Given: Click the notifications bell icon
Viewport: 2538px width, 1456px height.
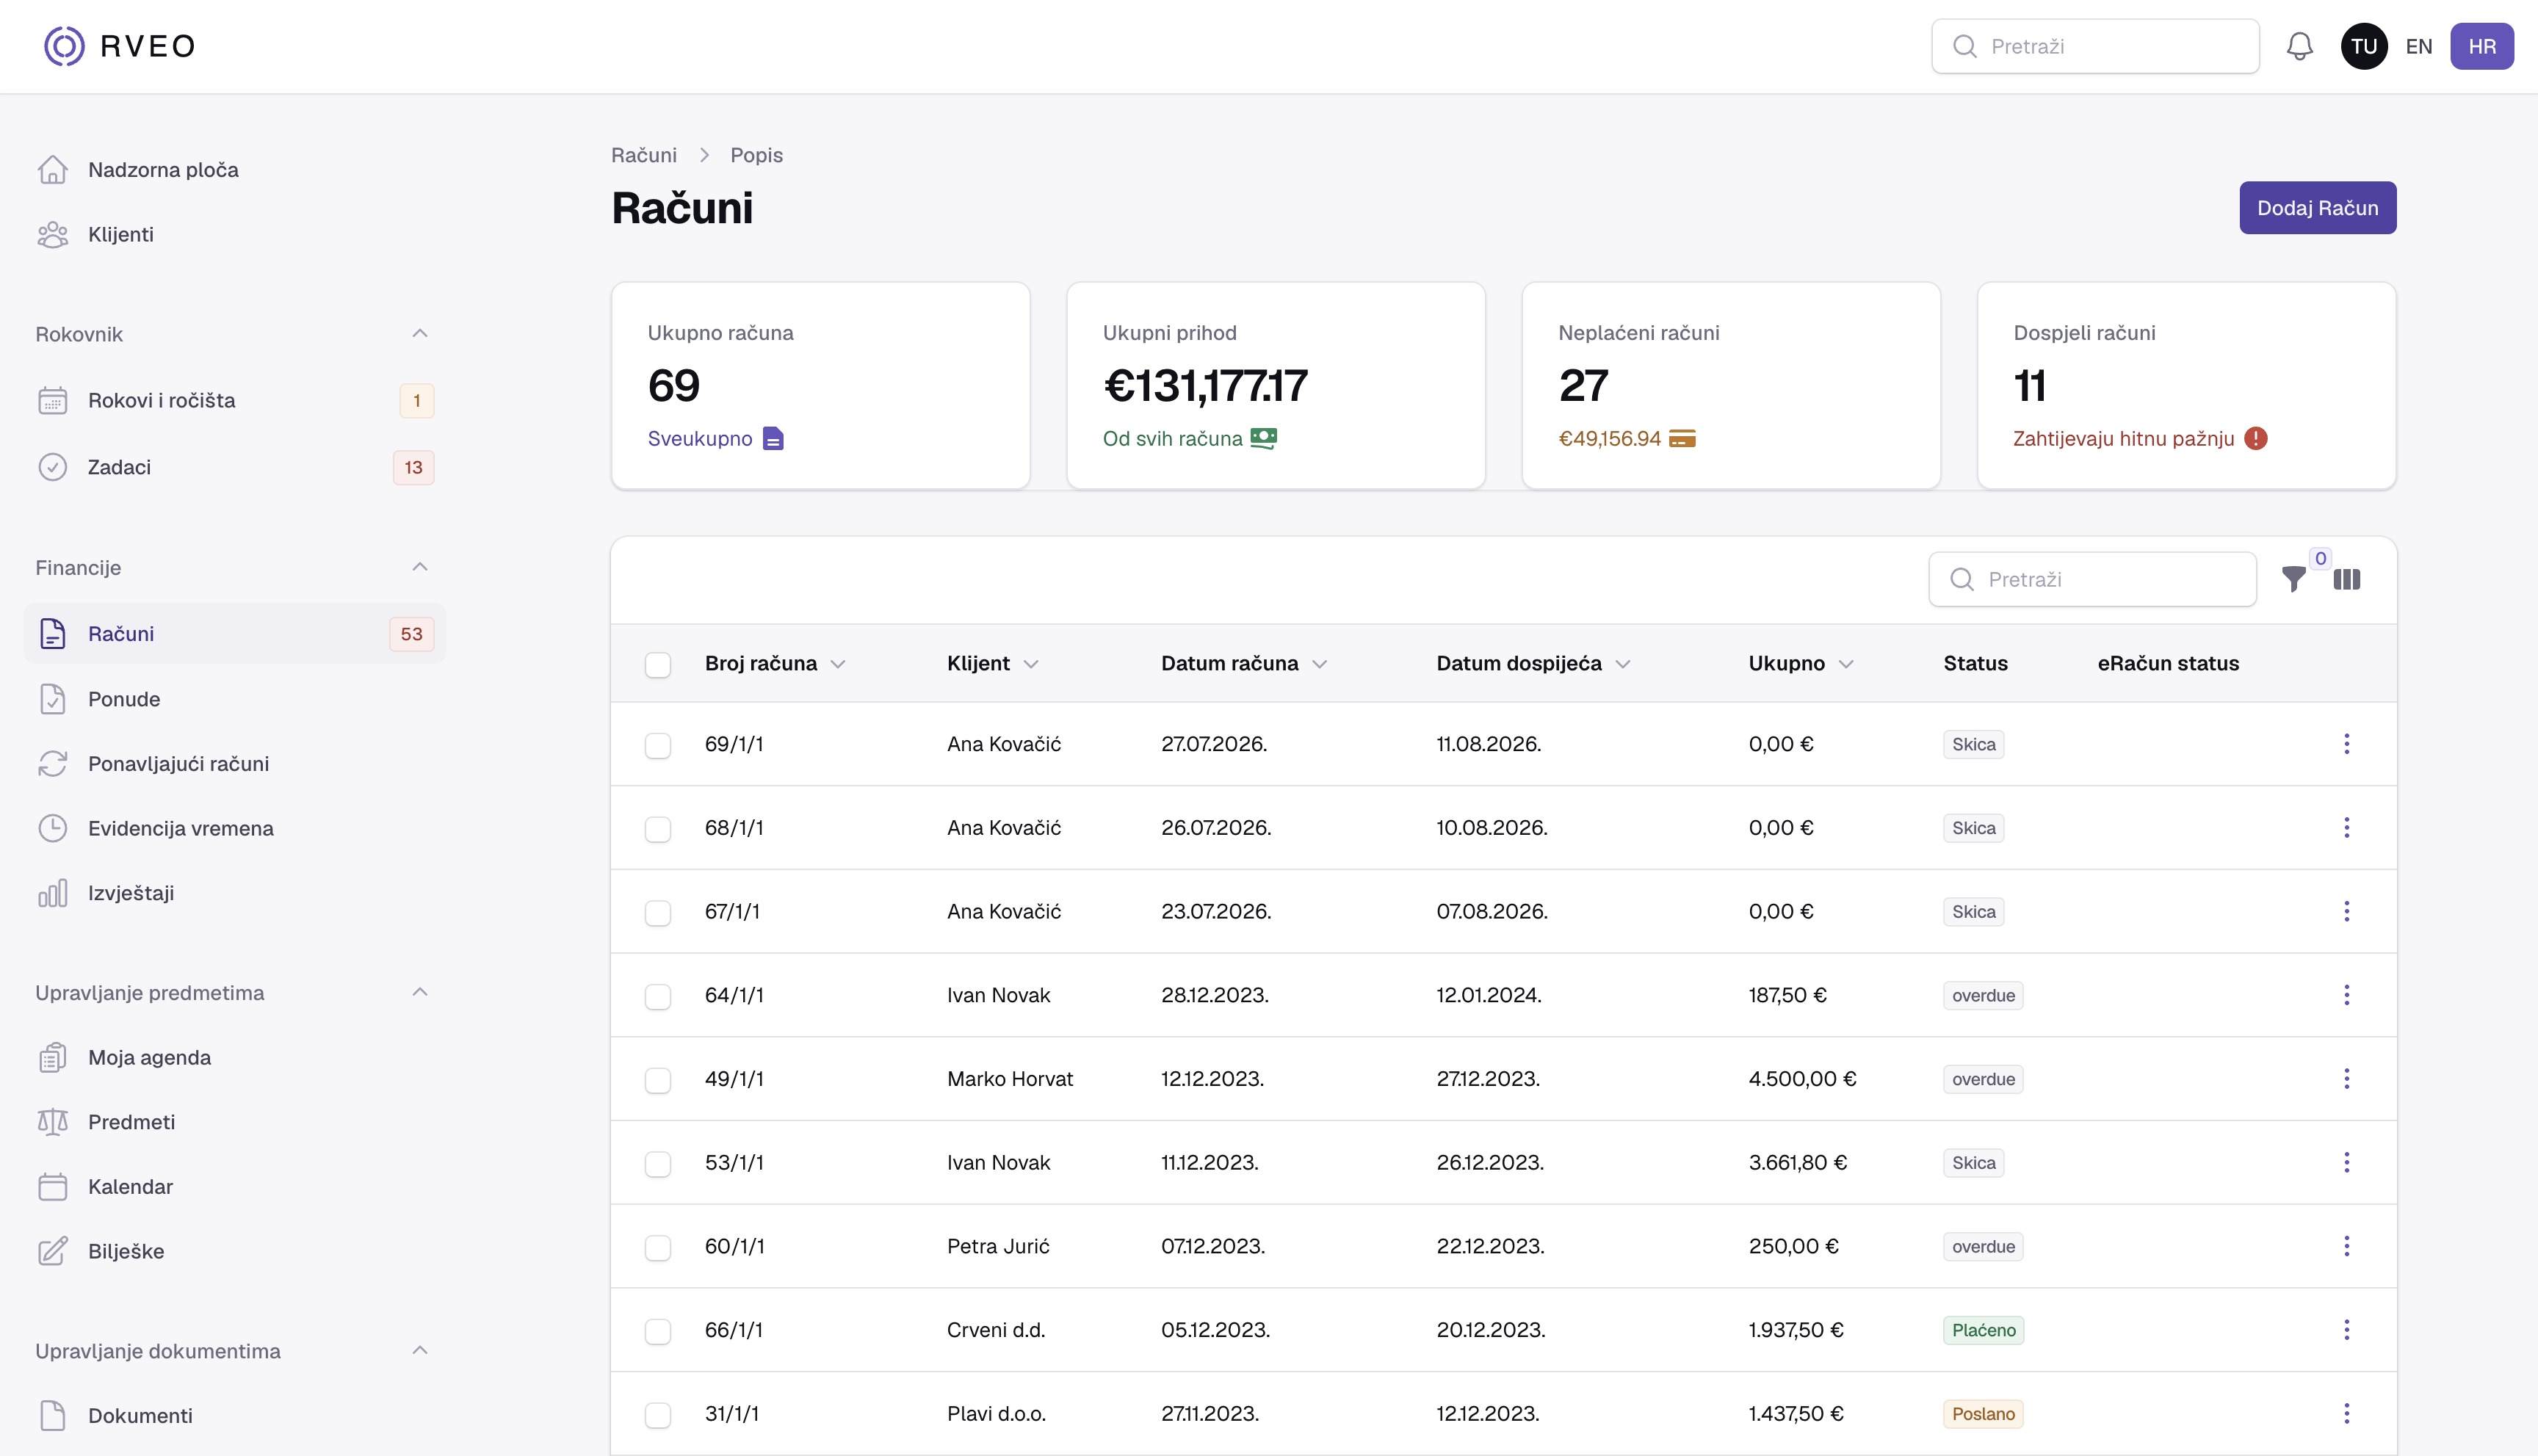Looking at the screenshot, I should tap(2299, 46).
